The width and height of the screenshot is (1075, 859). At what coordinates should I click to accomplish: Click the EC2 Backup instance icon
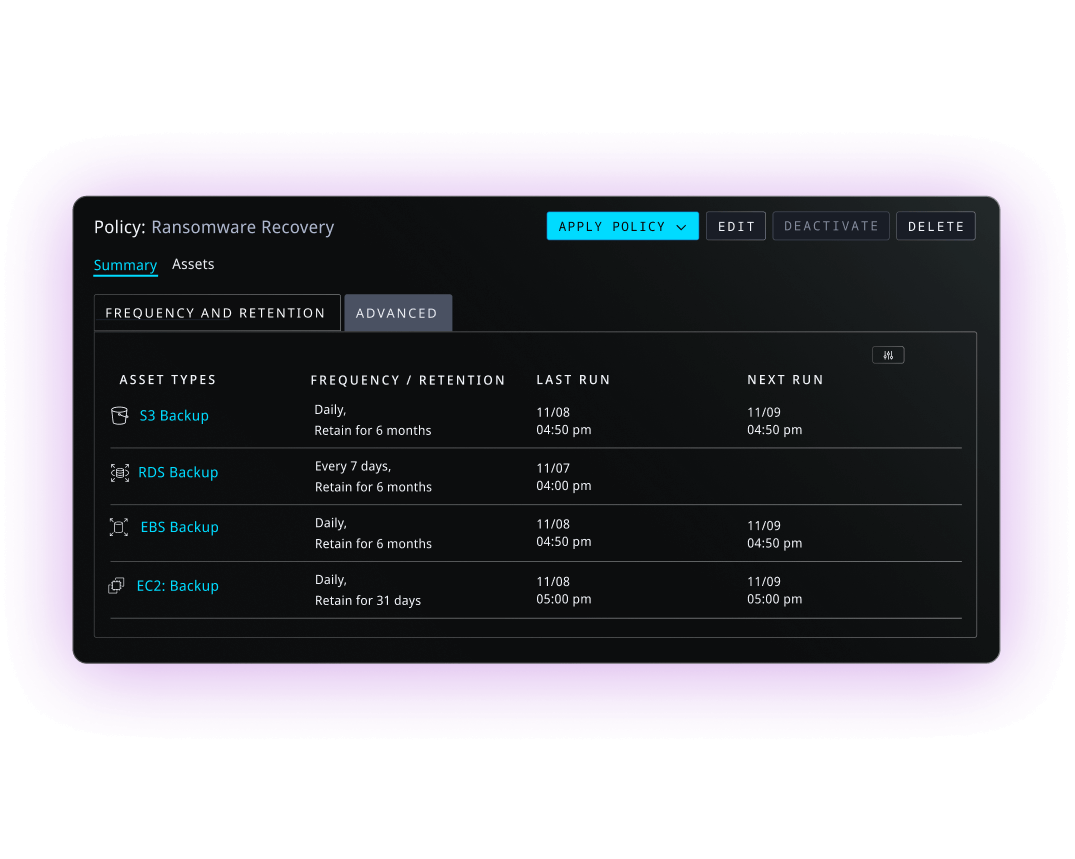pos(116,586)
